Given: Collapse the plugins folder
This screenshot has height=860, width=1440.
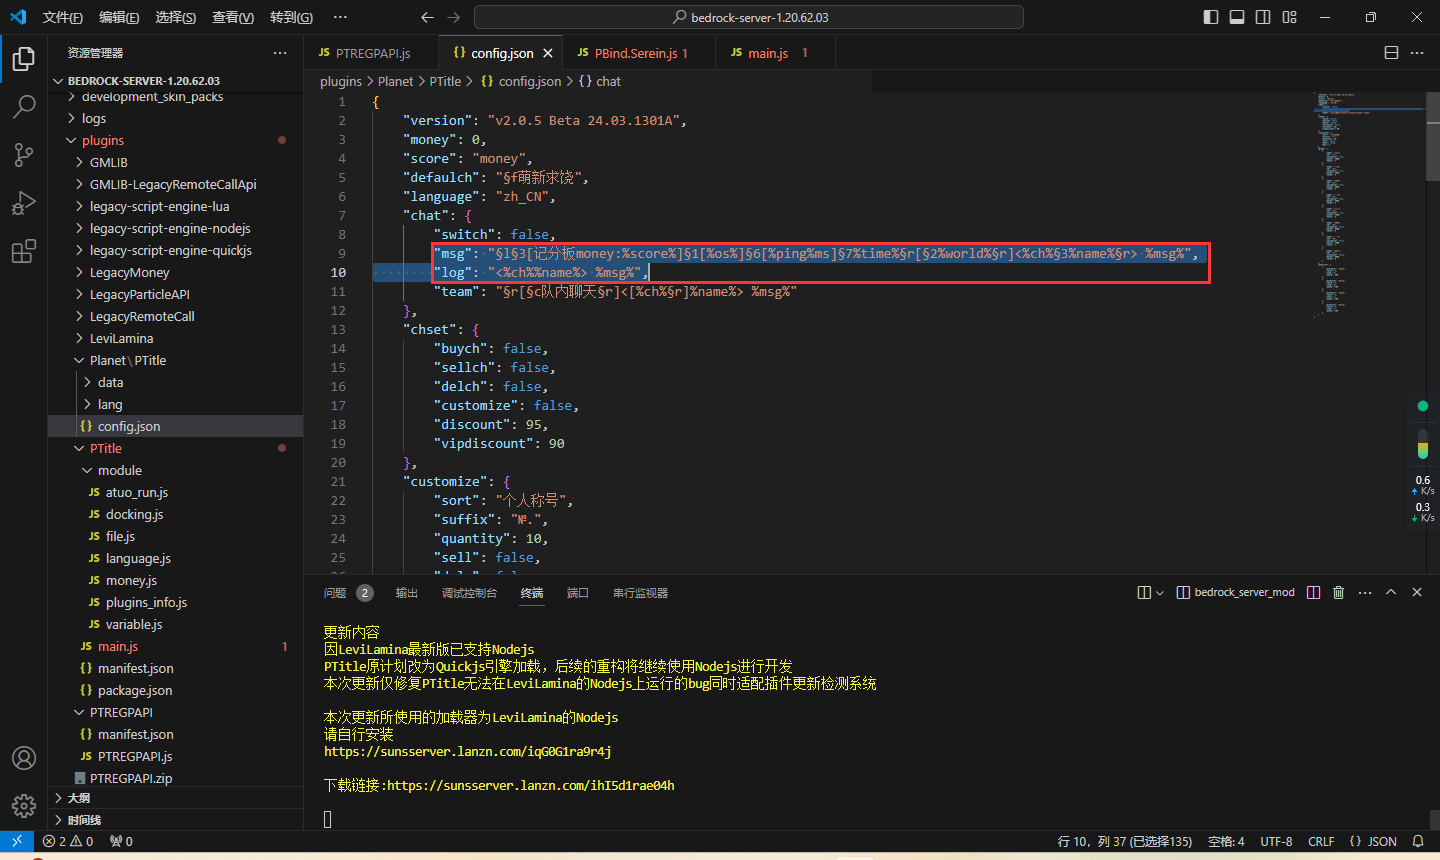Looking at the screenshot, I should click(175, 140).
